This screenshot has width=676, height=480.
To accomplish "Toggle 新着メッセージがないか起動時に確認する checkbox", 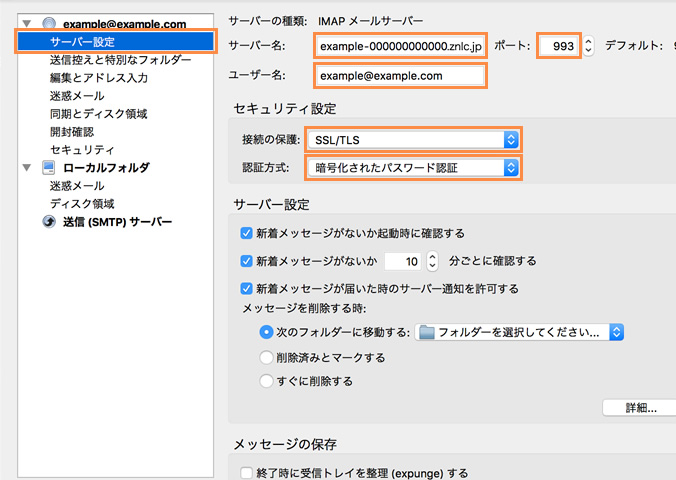I will pyautogui.click(x=246, y=233).
